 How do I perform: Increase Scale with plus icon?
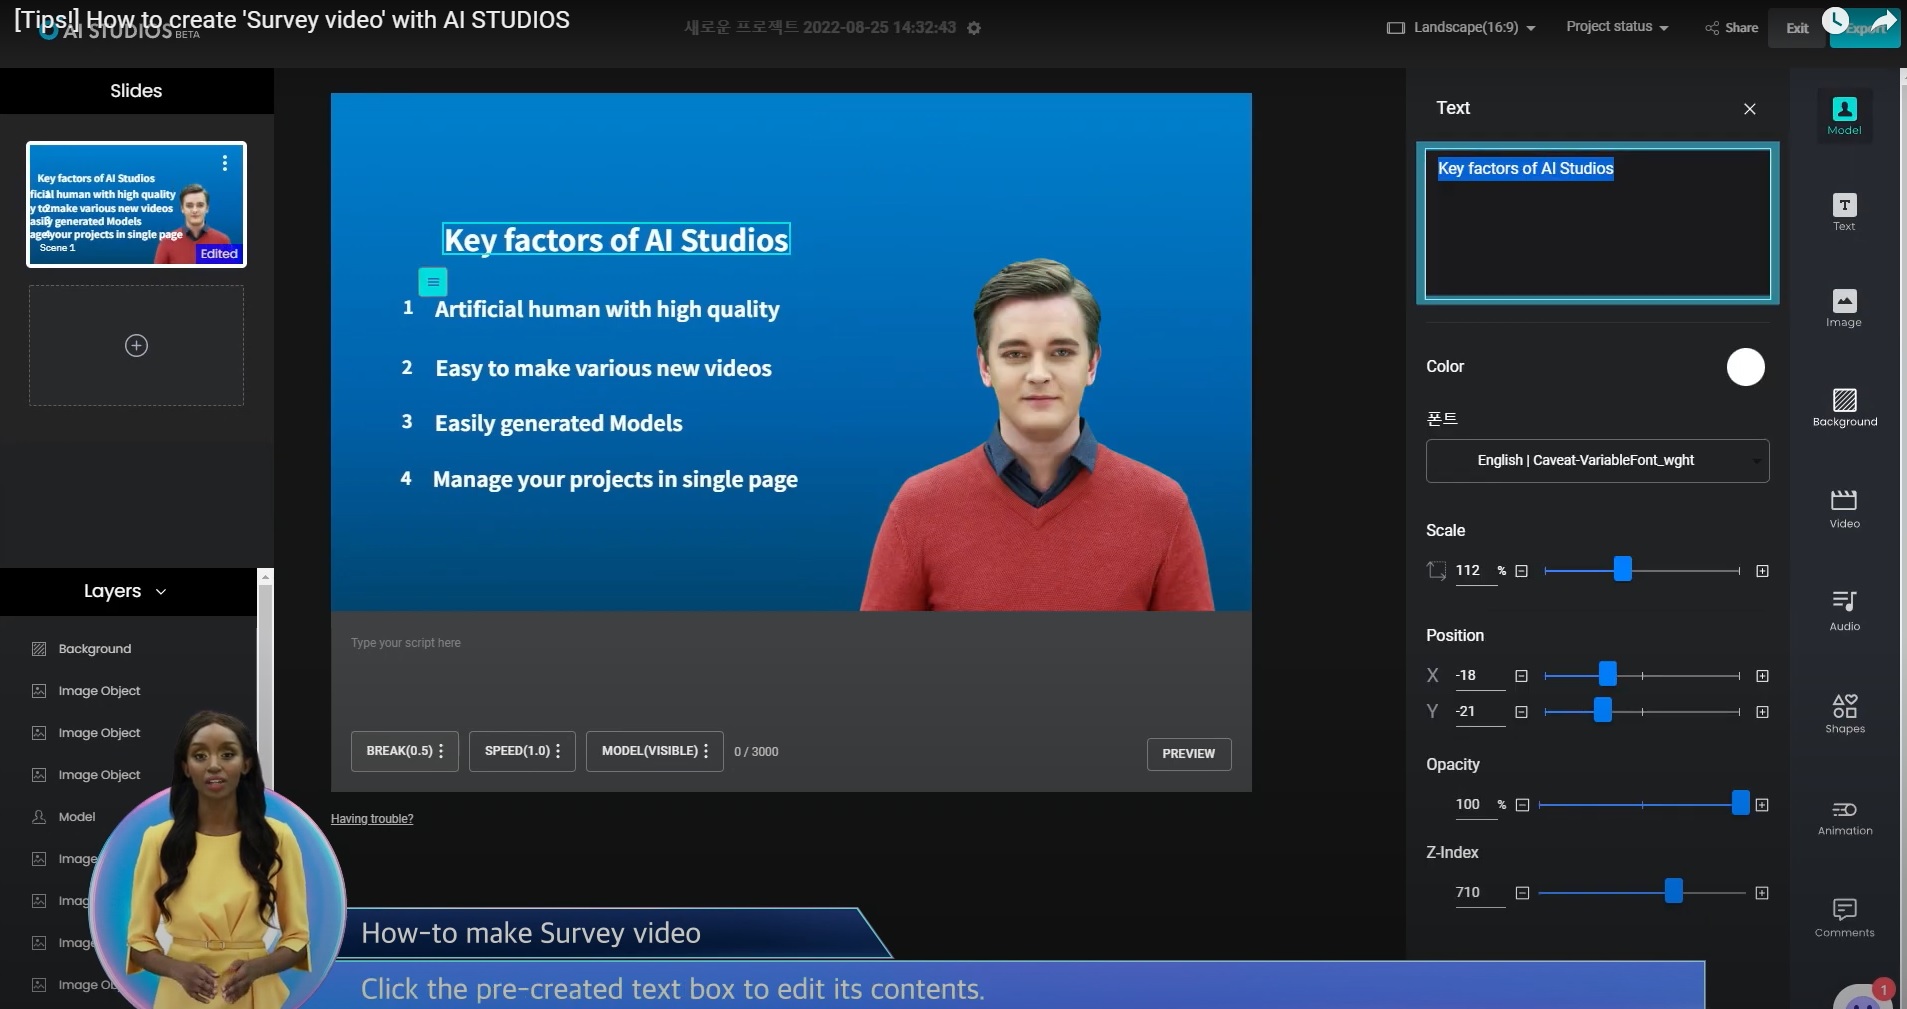1762,571
